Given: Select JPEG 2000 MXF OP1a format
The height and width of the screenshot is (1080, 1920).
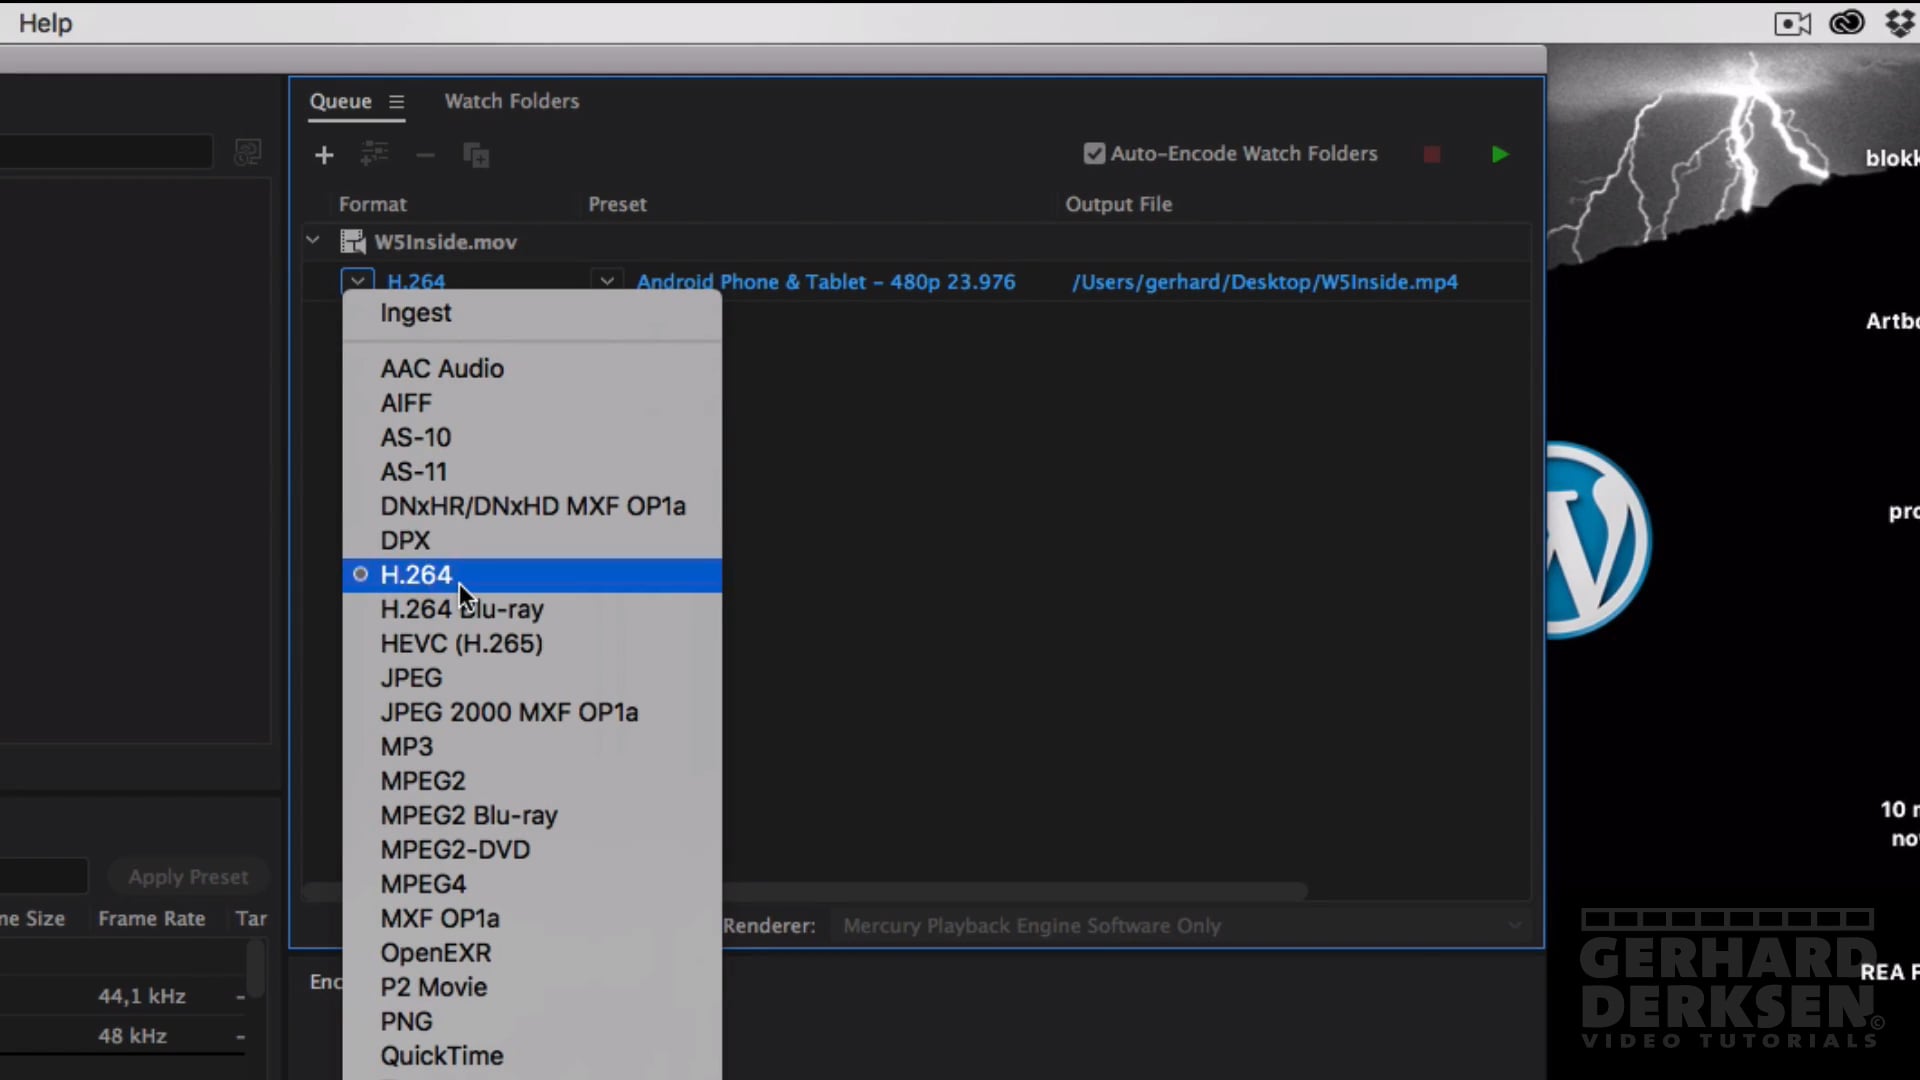Looking at the screenshot, I should tap(532, 712).
